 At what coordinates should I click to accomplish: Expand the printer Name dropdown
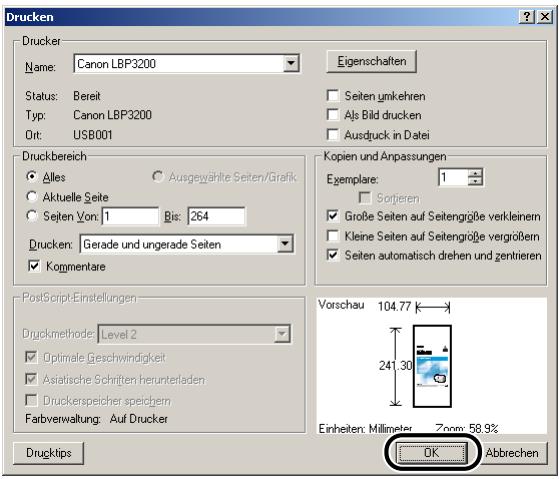point(291,63)
